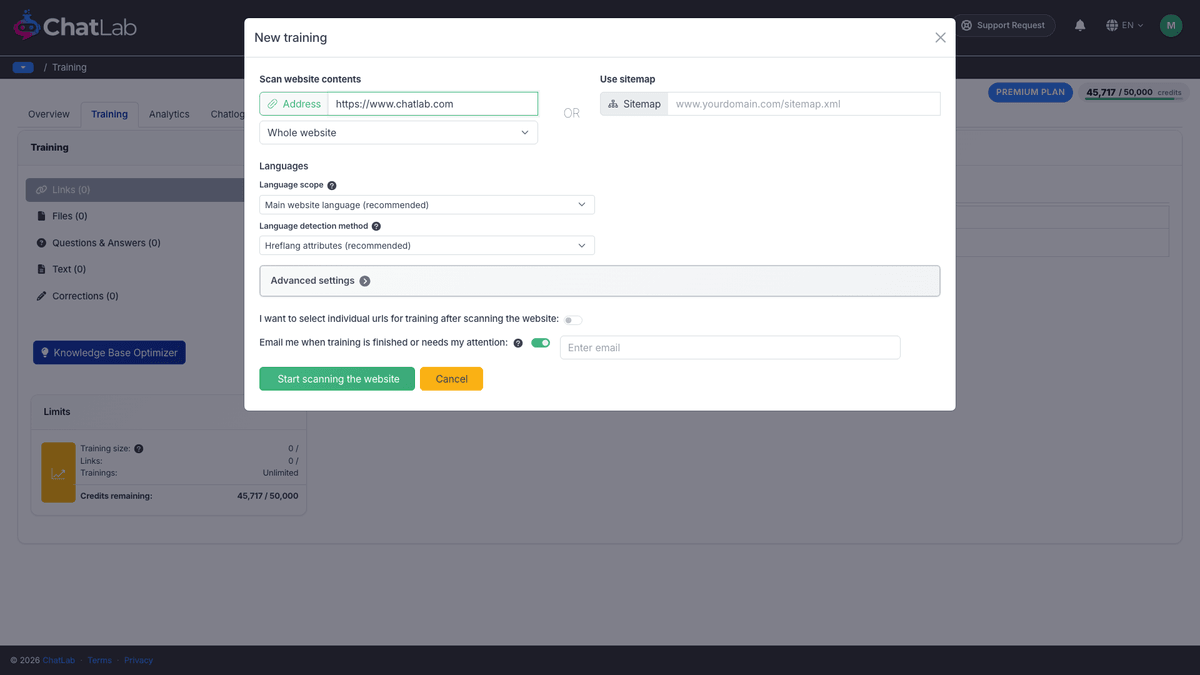The height and width of the screenshot is (675, 1200).
Task: Click the Enter email field
Action: click(730, 347)
